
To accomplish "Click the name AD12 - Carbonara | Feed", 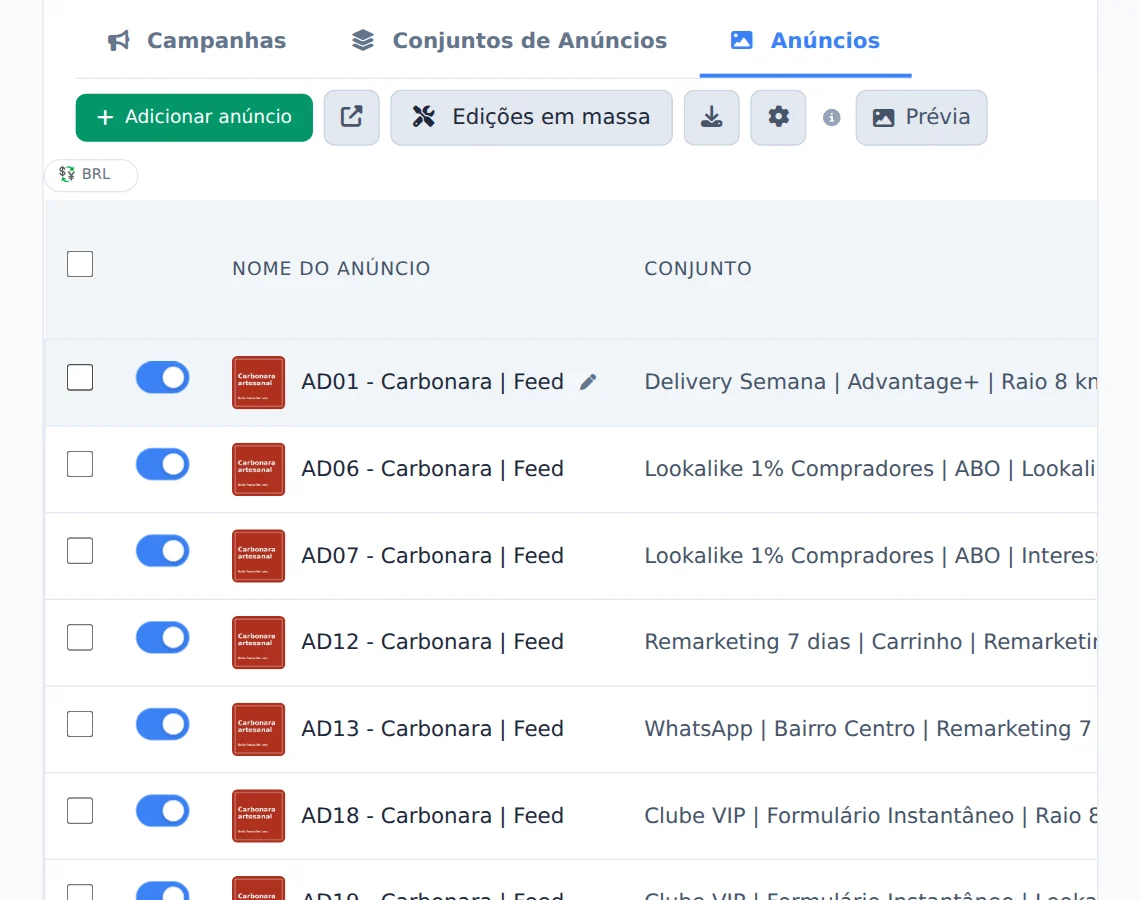I will click(432, 642).
